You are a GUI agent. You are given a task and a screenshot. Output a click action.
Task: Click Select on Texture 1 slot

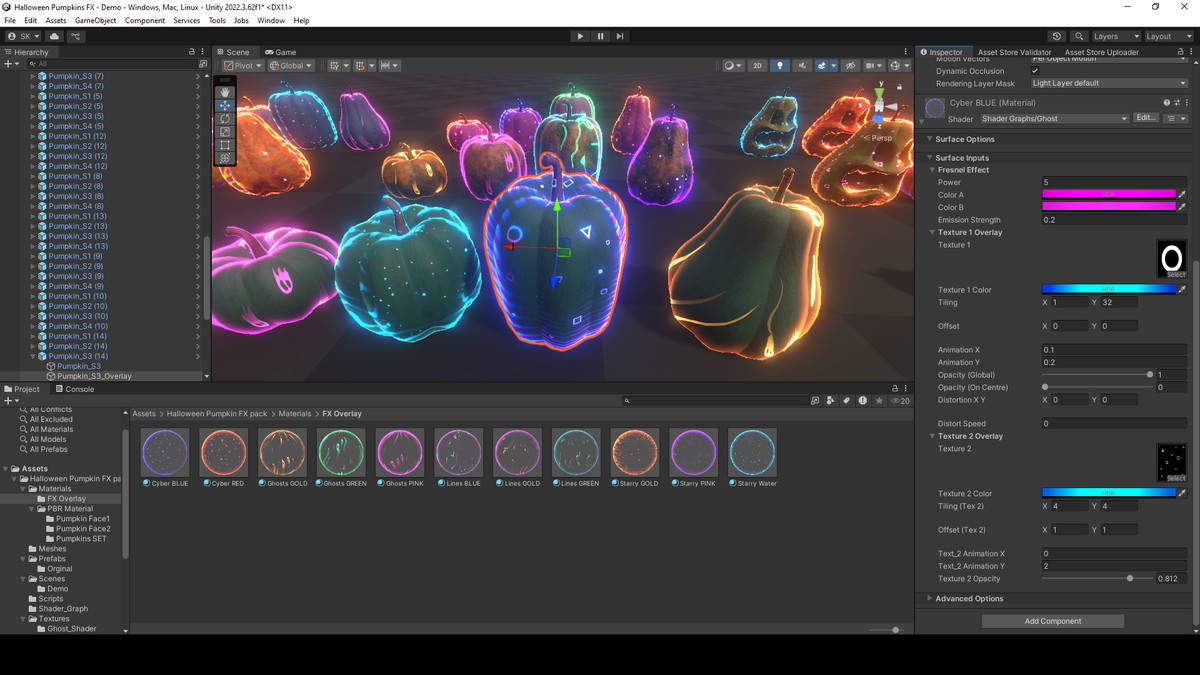pyautogui.click(x=1175, y=274)
